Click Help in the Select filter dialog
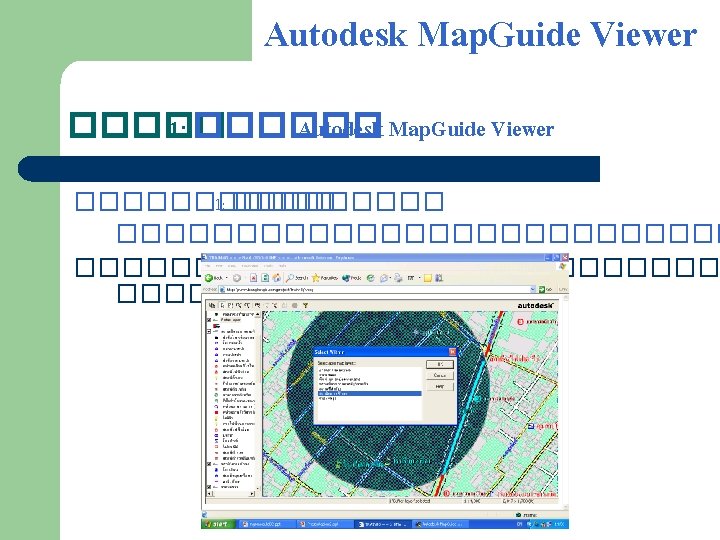Image resolution: width=720 pixels, height=540 pixels. [x=439, y=386]
